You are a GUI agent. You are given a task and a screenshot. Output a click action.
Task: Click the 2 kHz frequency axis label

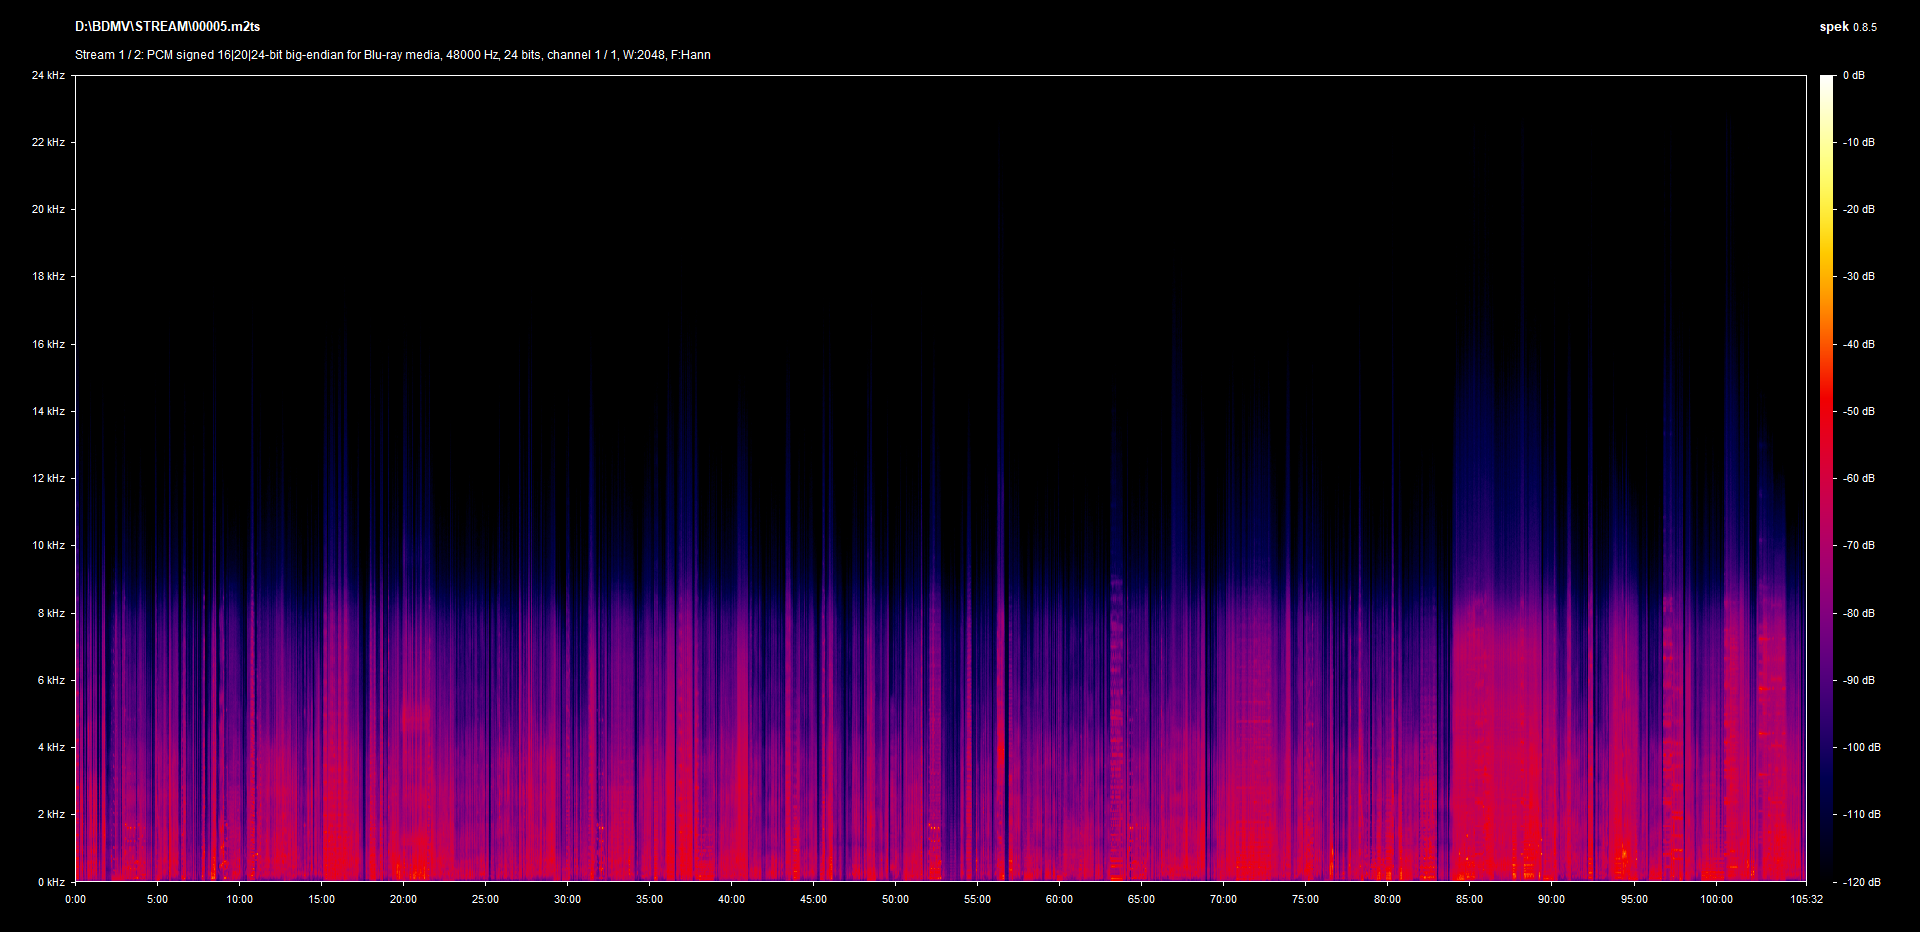tap(51, 814)
